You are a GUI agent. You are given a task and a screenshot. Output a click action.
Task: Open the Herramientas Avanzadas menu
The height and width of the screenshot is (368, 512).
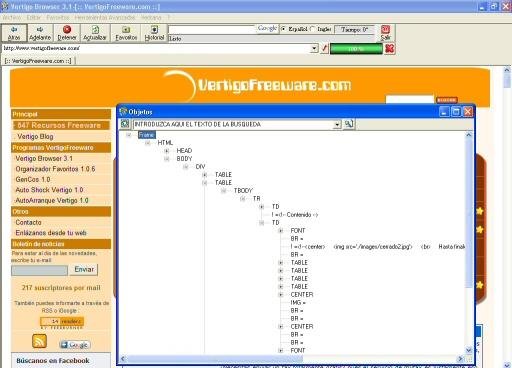point(105,17)
